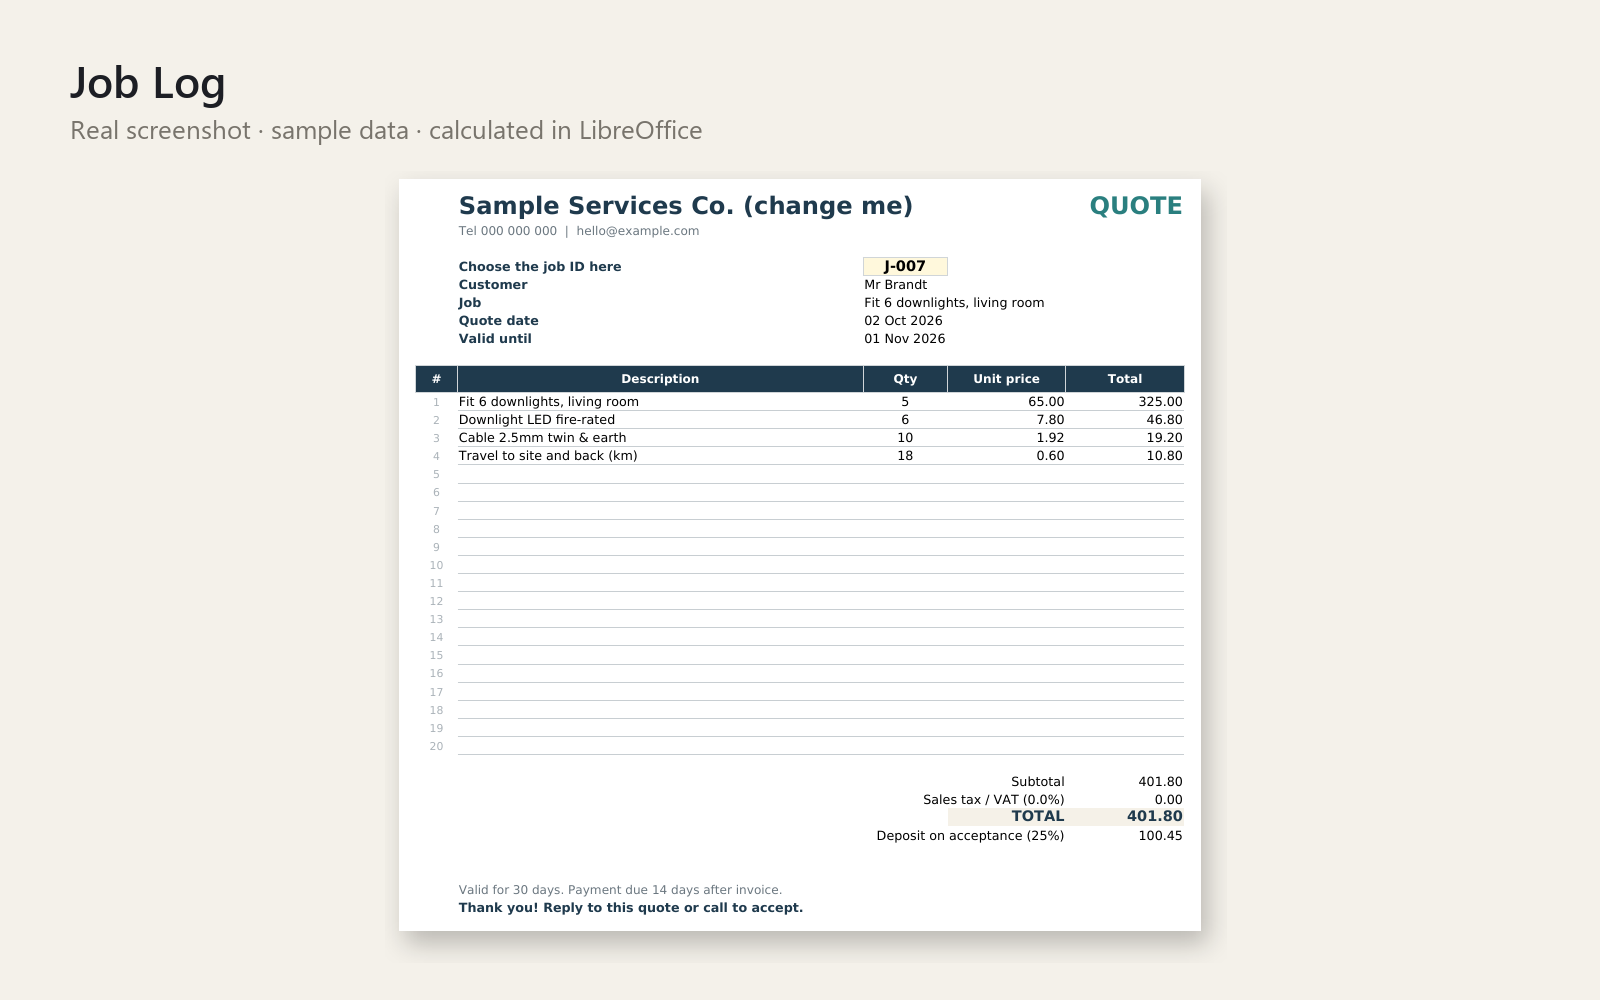Screen dimensions: 1600x1000
Task: Click line total 325.00
Action: click(1160, 402)
